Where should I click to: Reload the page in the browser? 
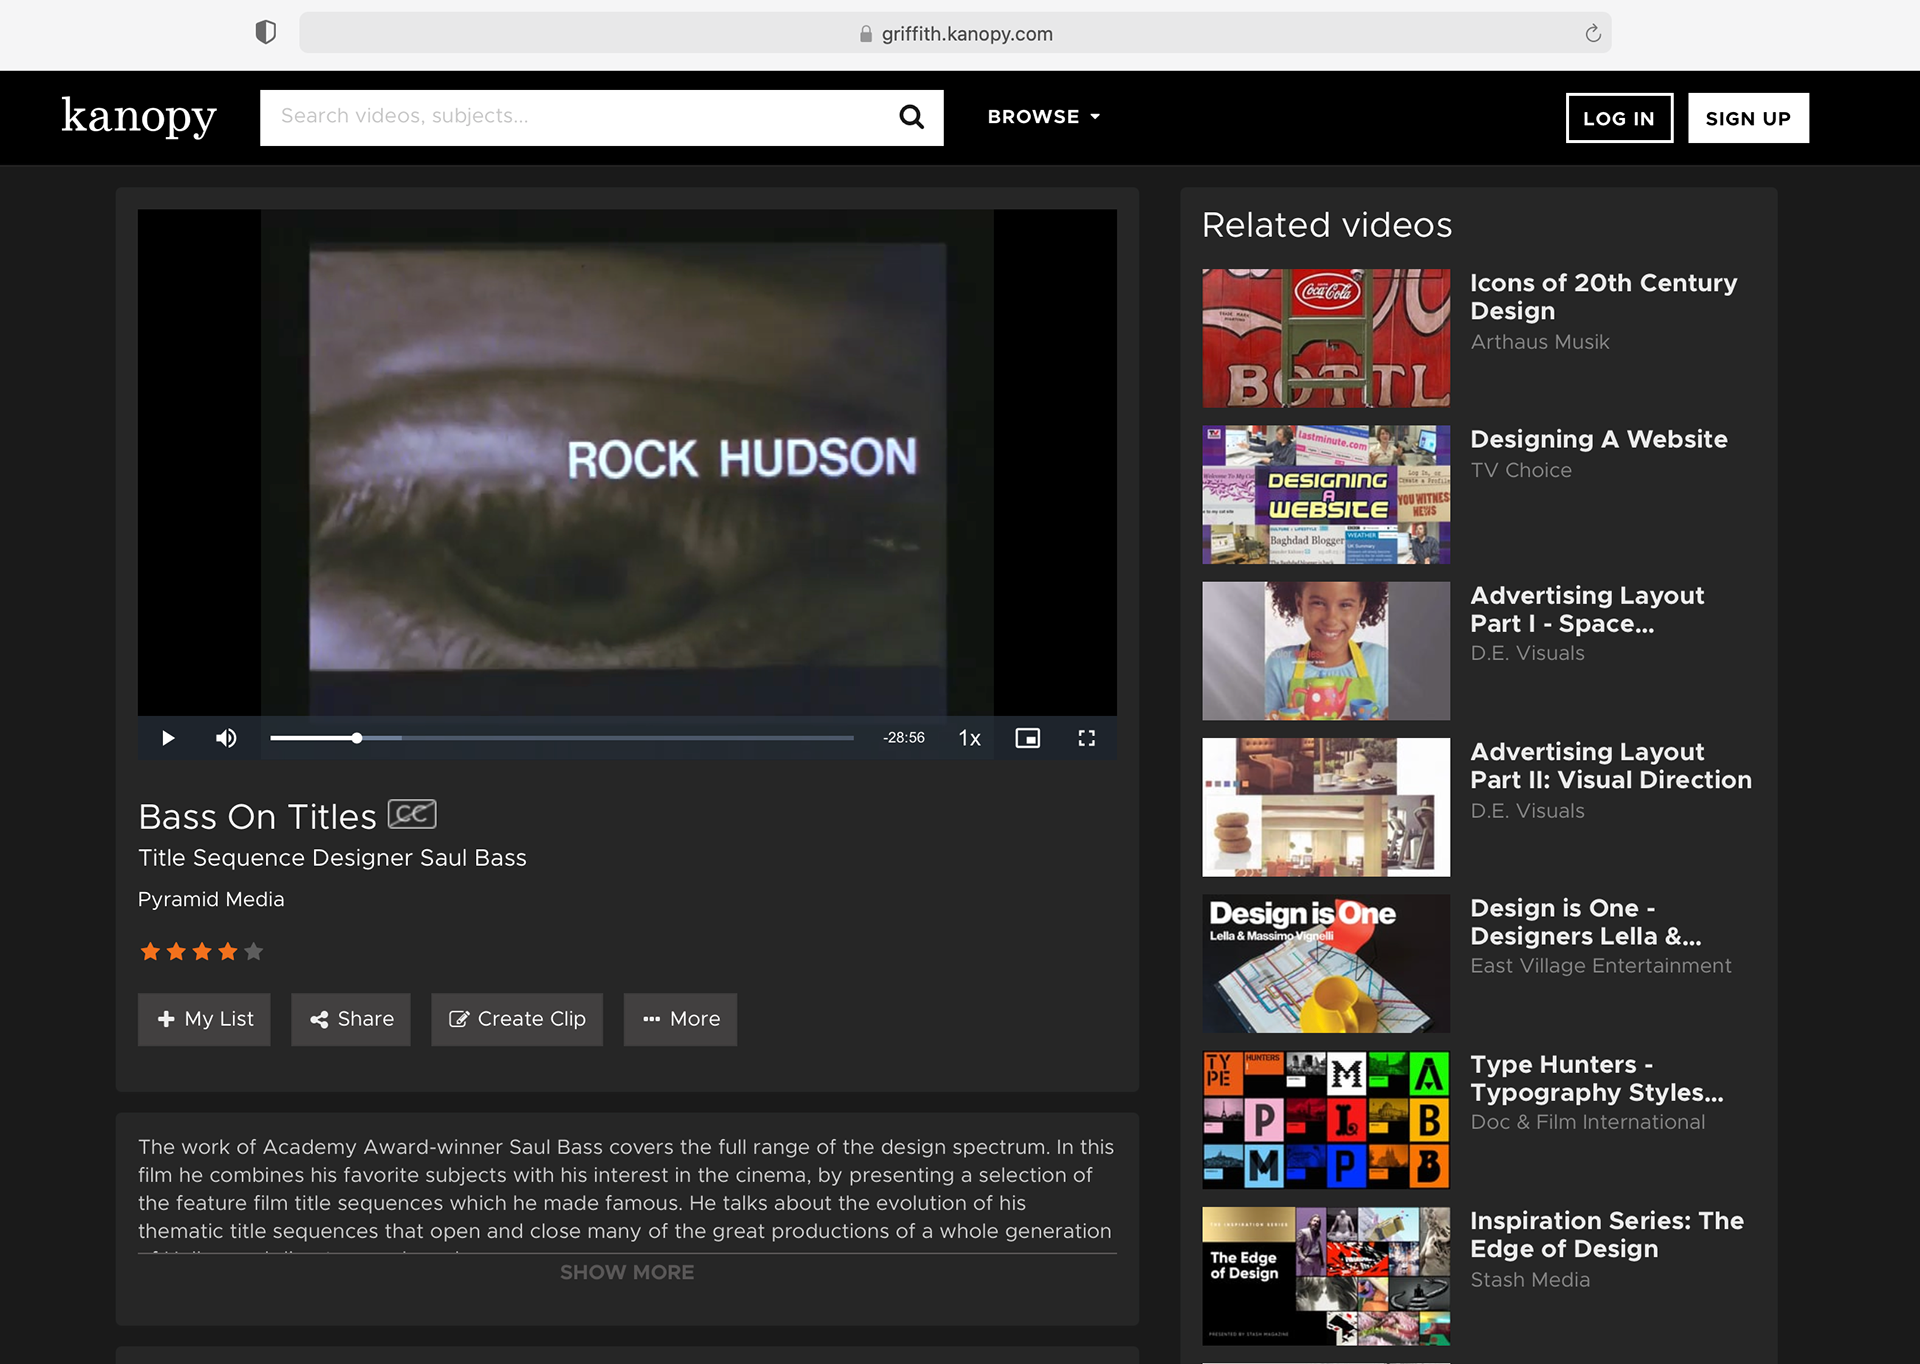click(x=1593, y=34)
